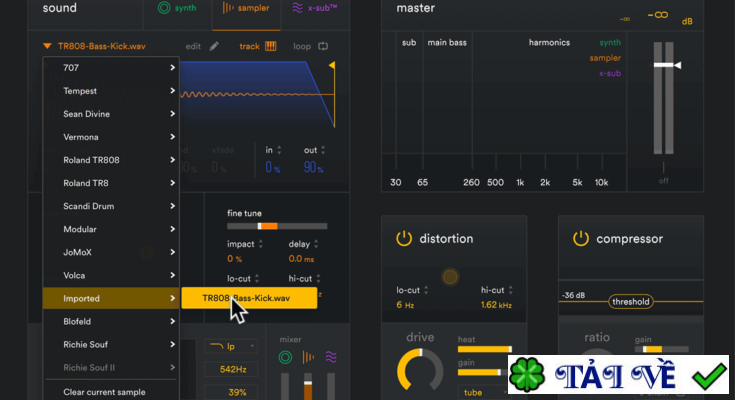Screen dimensions: 735x400
Task: Click the distortion 1.62 kHz hi-cut value
Action: pyautogui.click(x=496, y=305)
